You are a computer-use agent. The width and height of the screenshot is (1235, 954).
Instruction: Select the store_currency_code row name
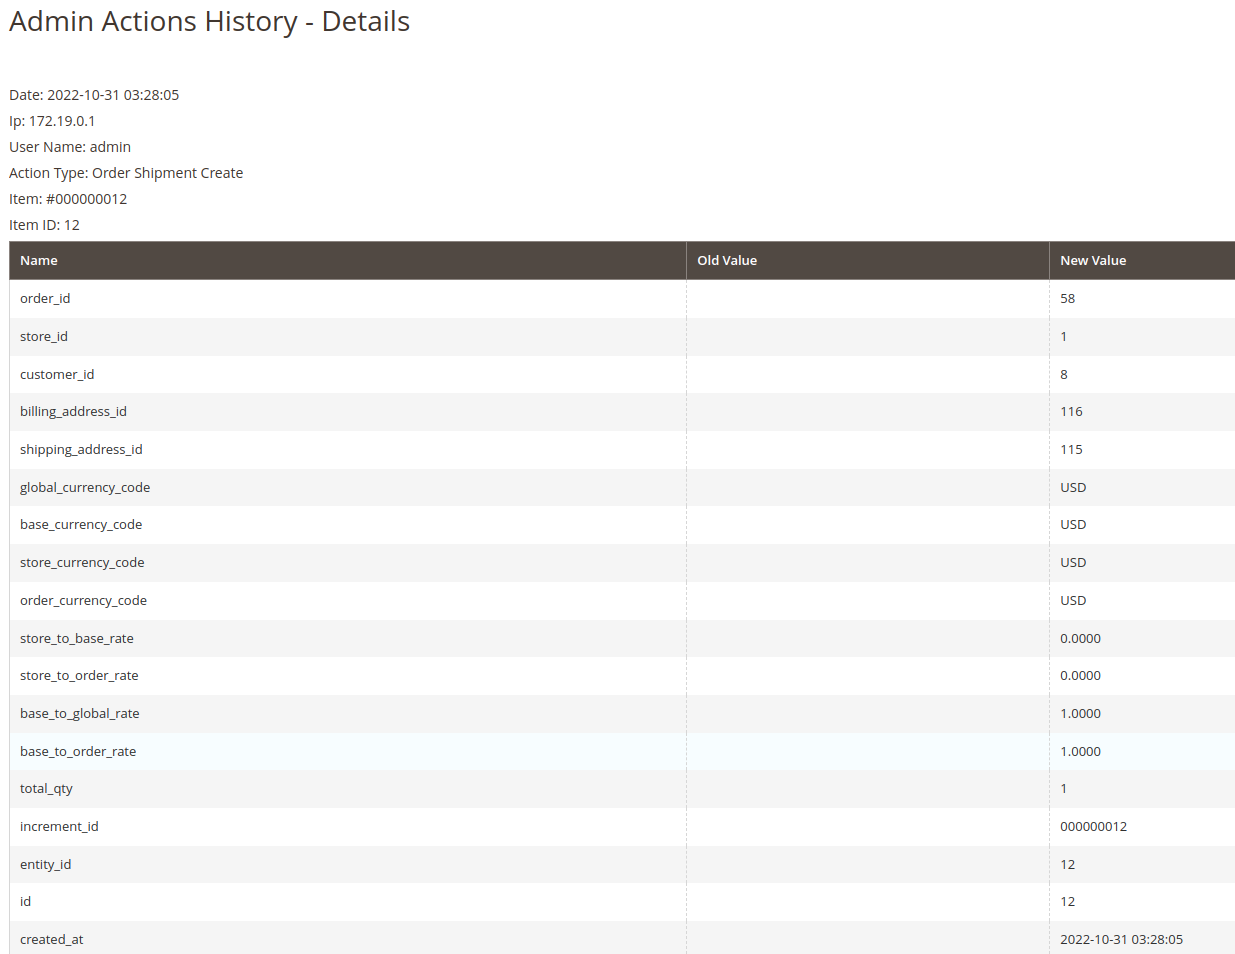click(x=82, y=562)
